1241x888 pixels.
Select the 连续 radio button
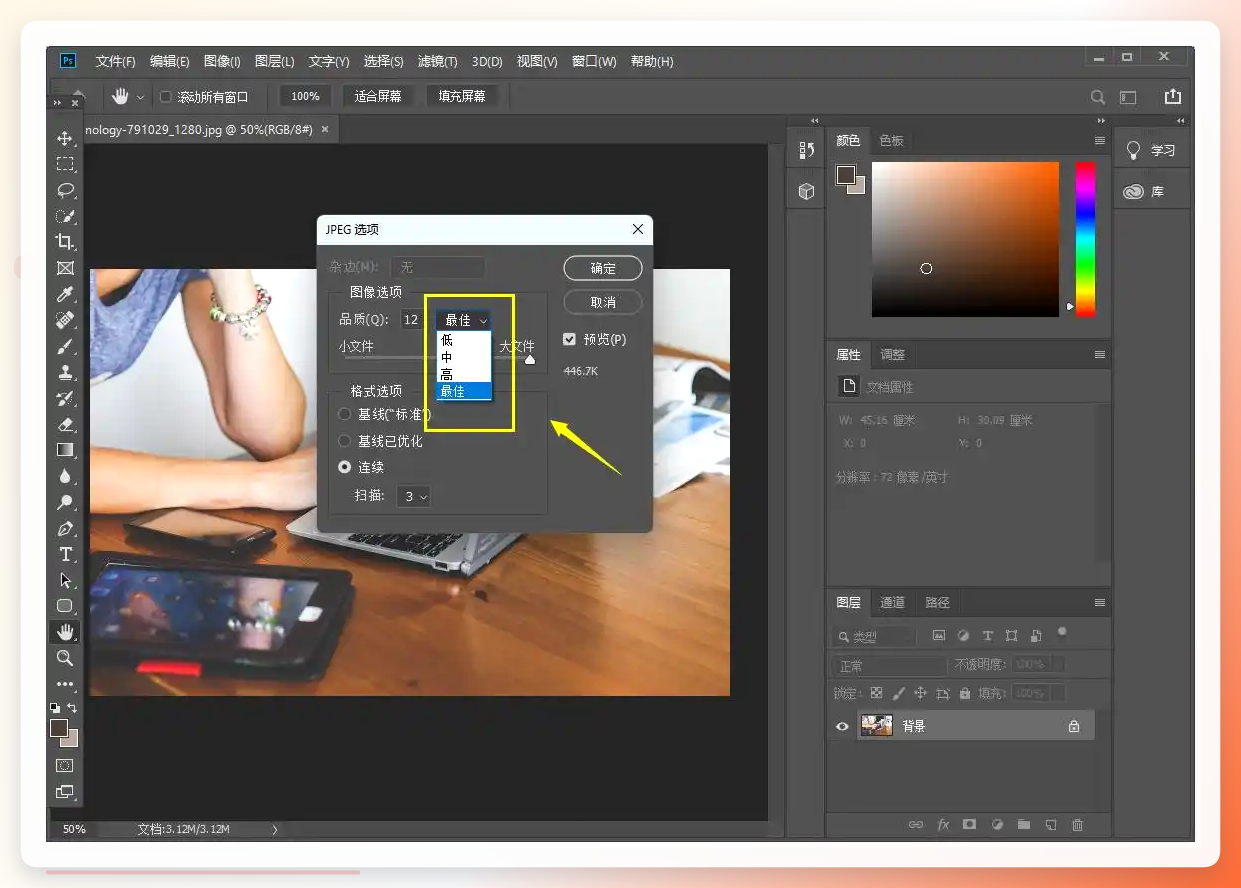345,467
